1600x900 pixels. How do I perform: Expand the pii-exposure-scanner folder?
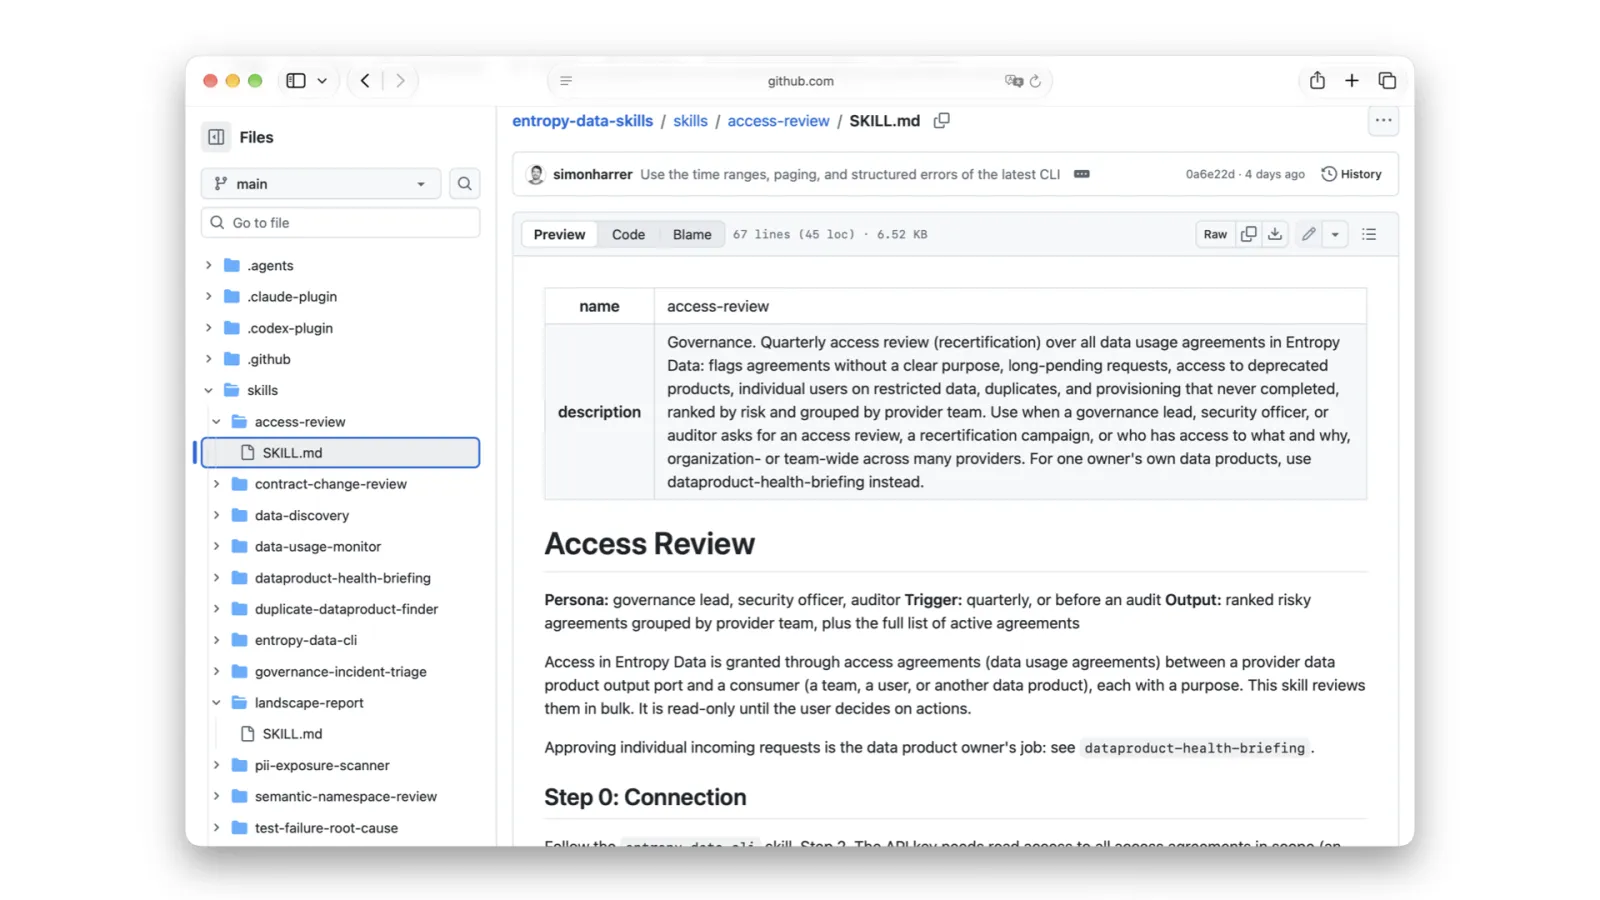216,765
